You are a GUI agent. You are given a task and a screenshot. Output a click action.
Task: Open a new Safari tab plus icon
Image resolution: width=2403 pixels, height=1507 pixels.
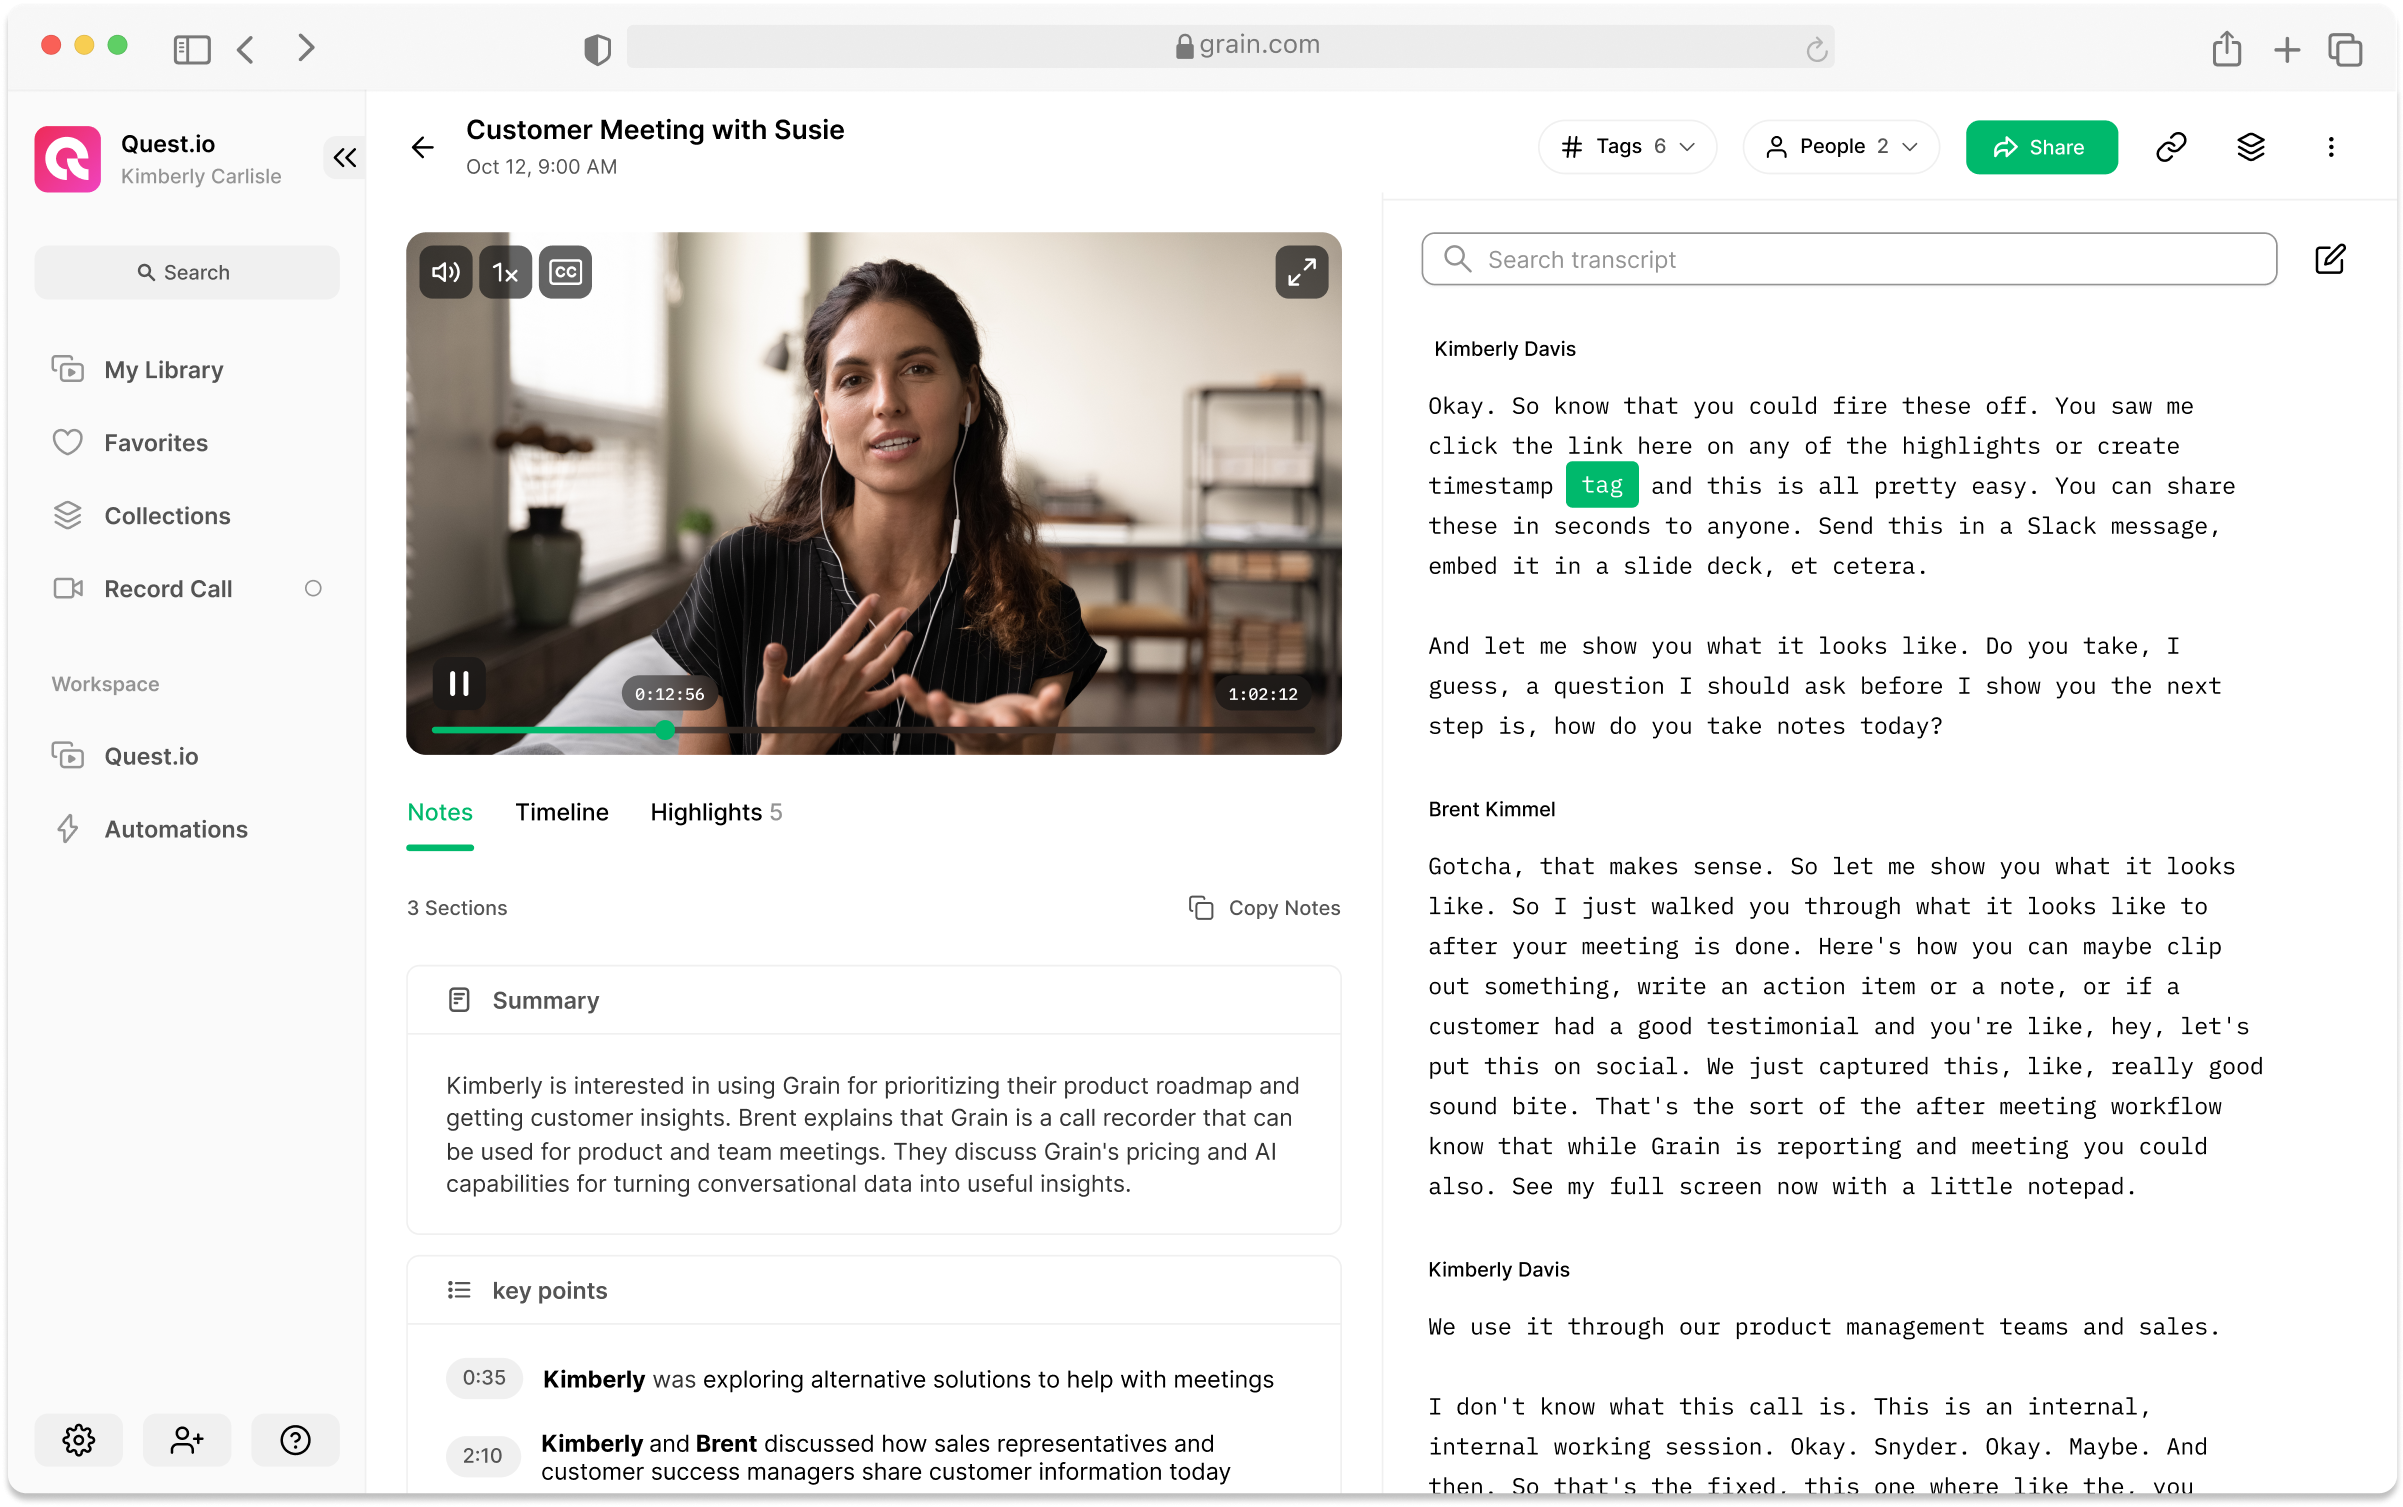pos(2286,49)
